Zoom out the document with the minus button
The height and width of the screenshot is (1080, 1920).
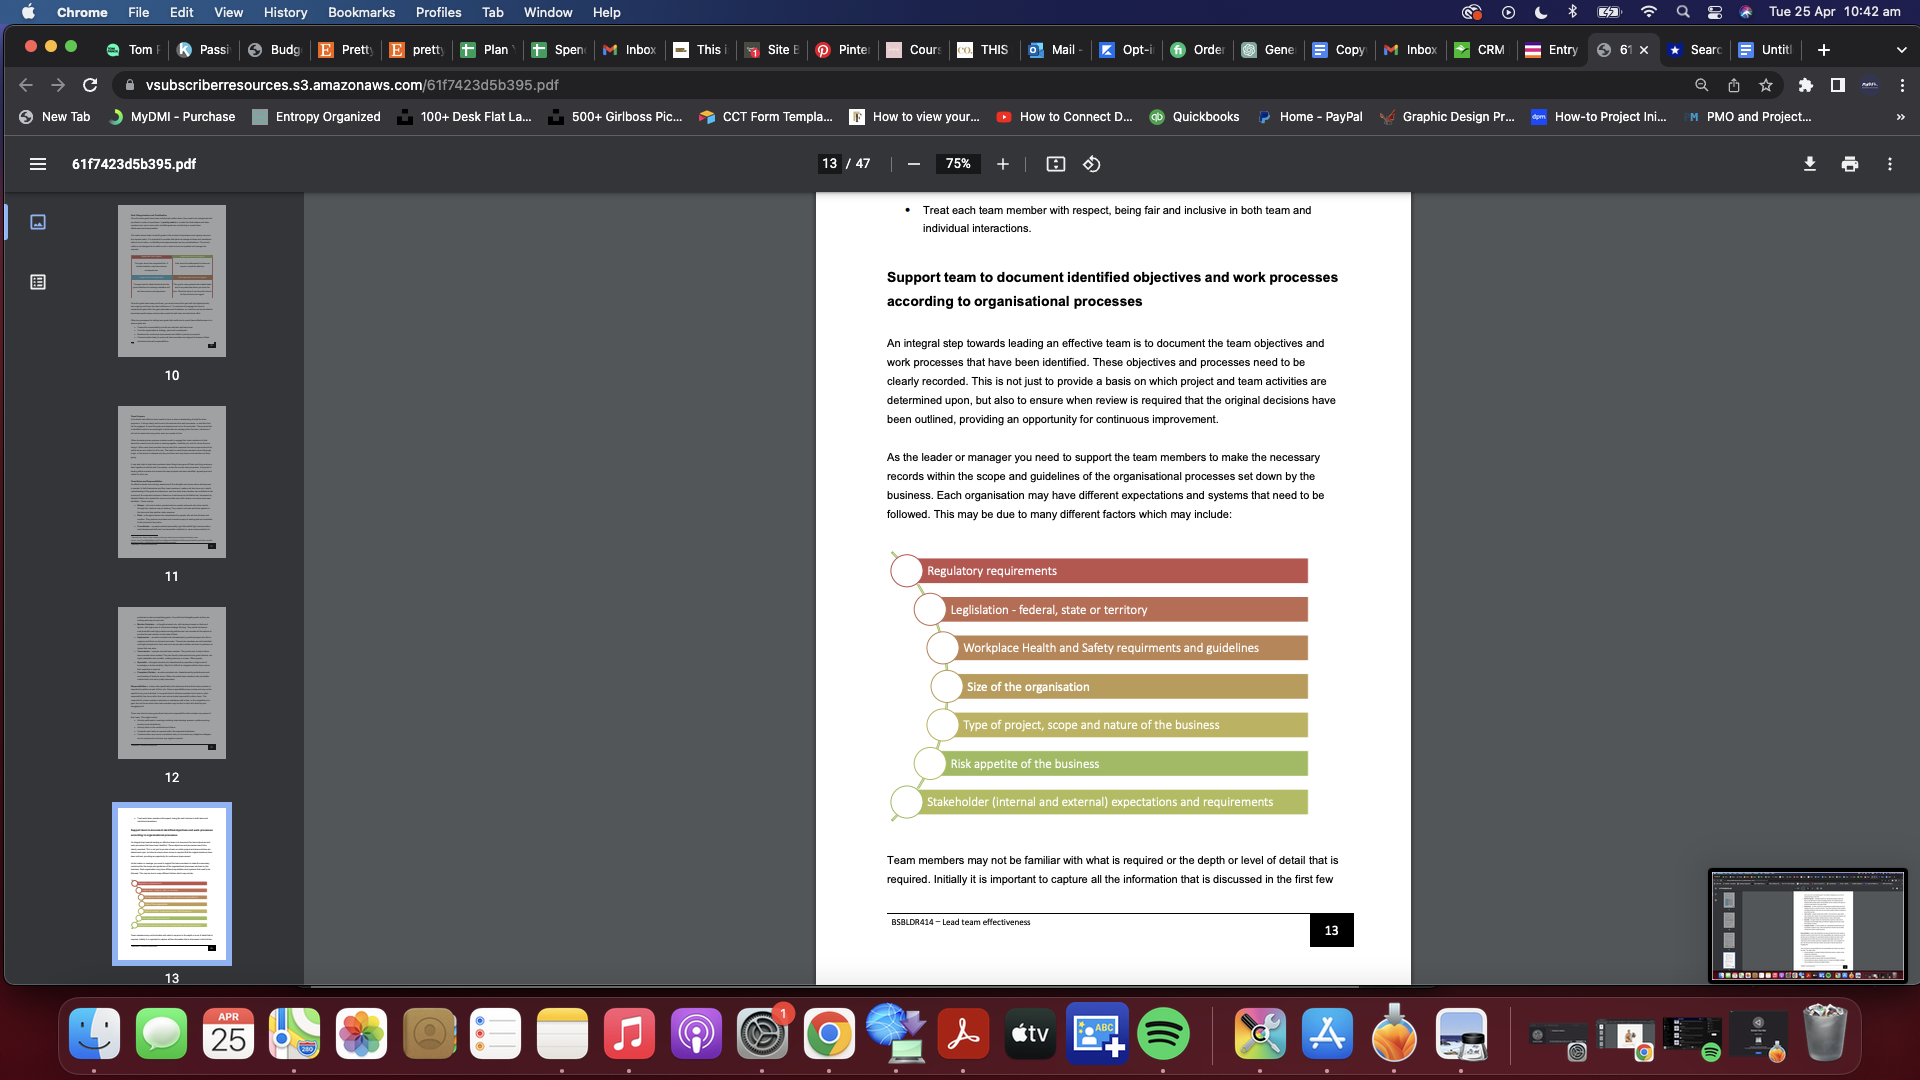[912, 164]
